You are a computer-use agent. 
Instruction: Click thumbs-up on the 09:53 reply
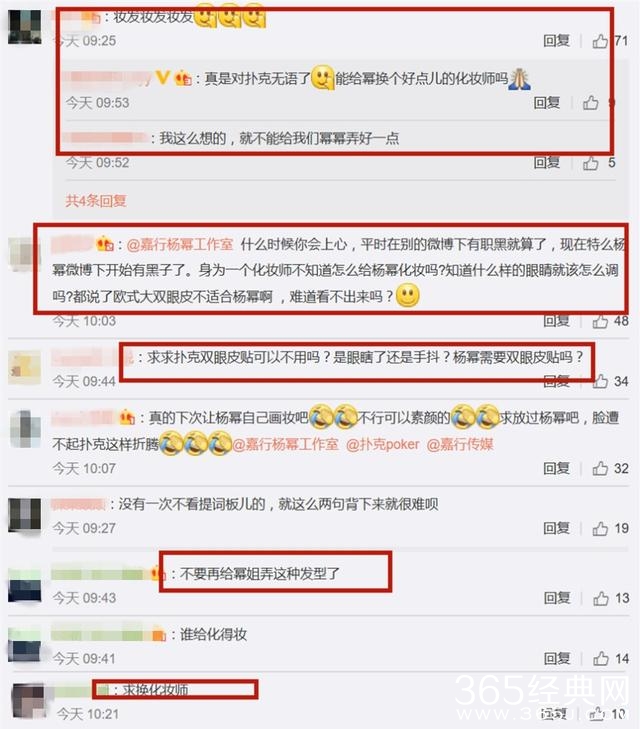pyautogui.click(x=591, y=102)
